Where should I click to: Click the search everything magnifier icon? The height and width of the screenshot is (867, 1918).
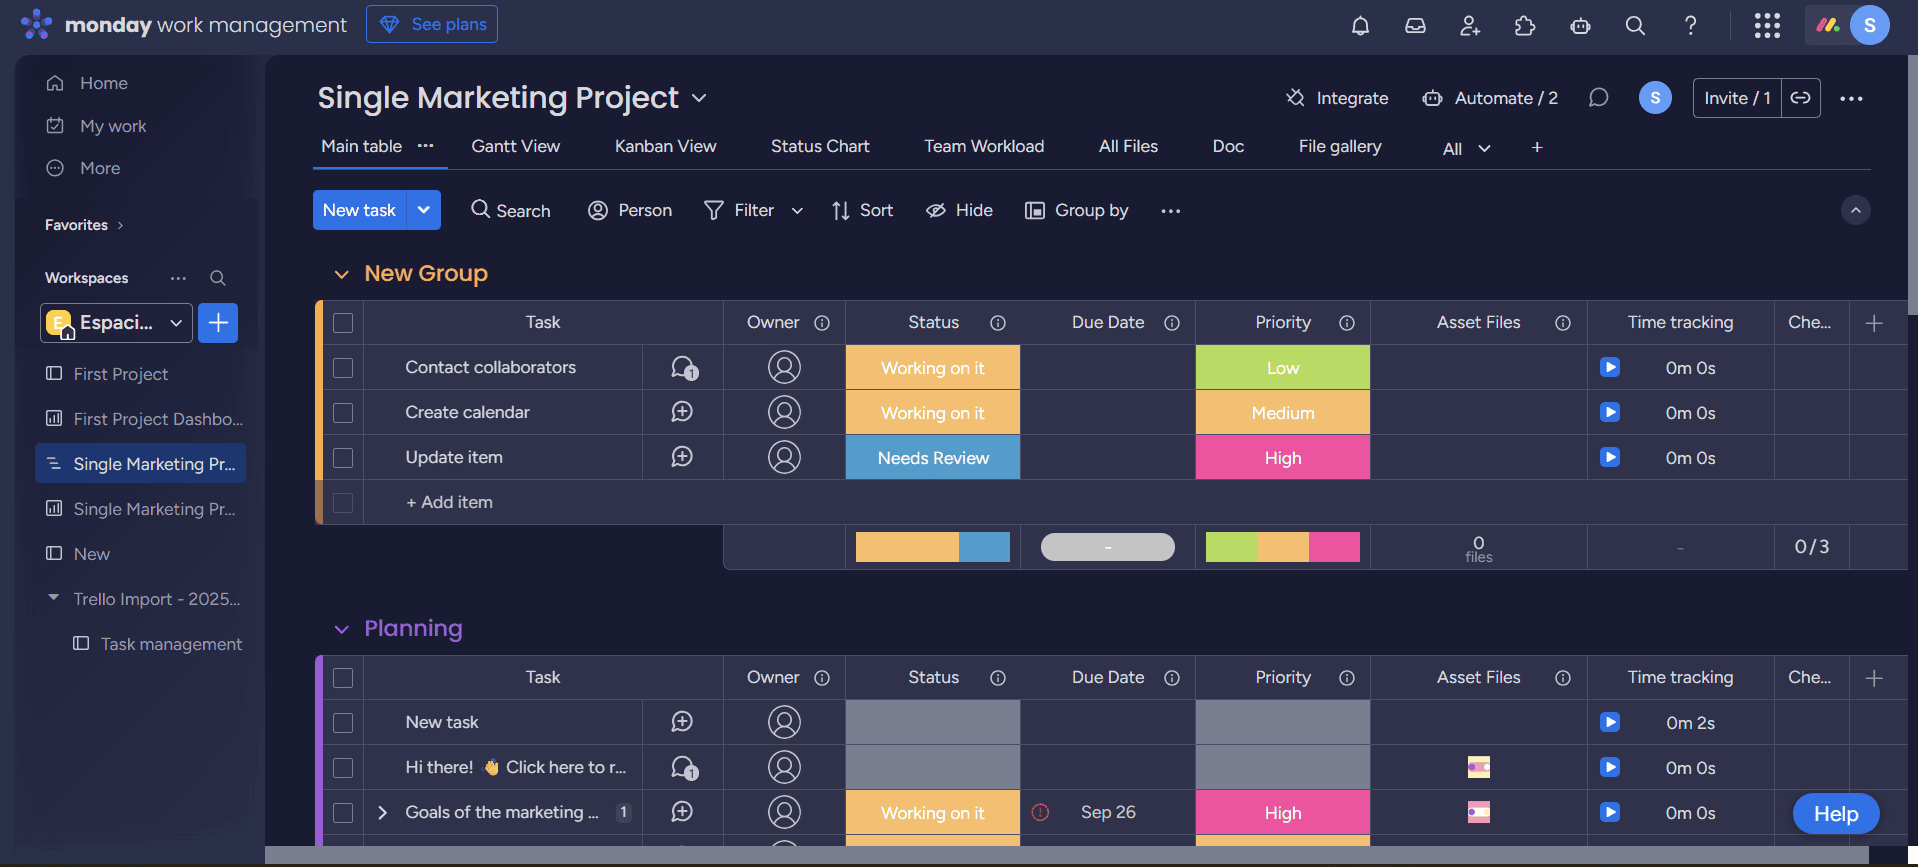click(1635, 26)
